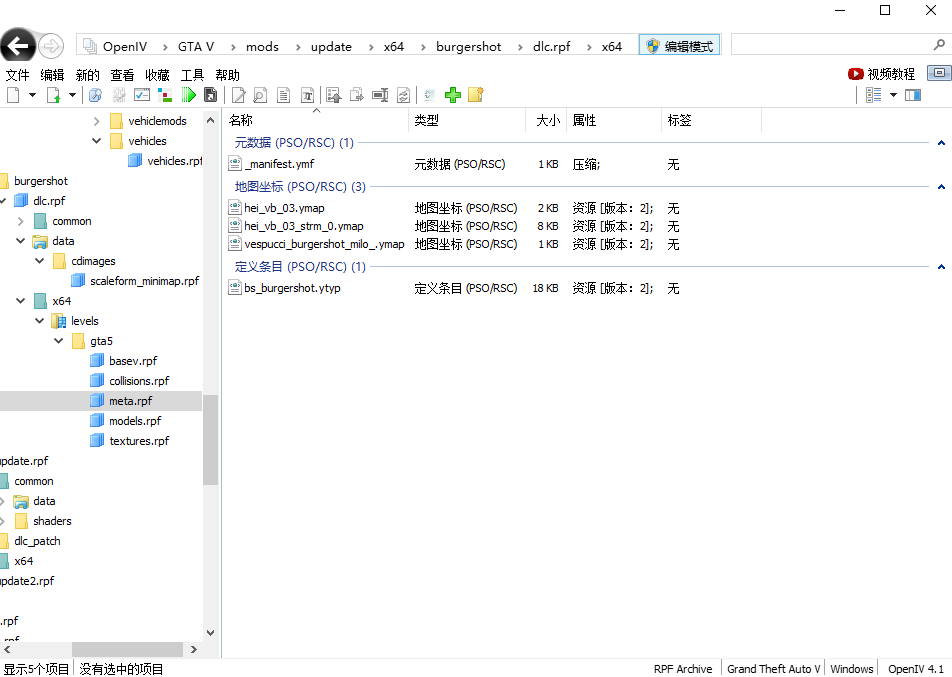Open the 帮助 menu
This screenshot has height=677, width=952.
[227, 75]
